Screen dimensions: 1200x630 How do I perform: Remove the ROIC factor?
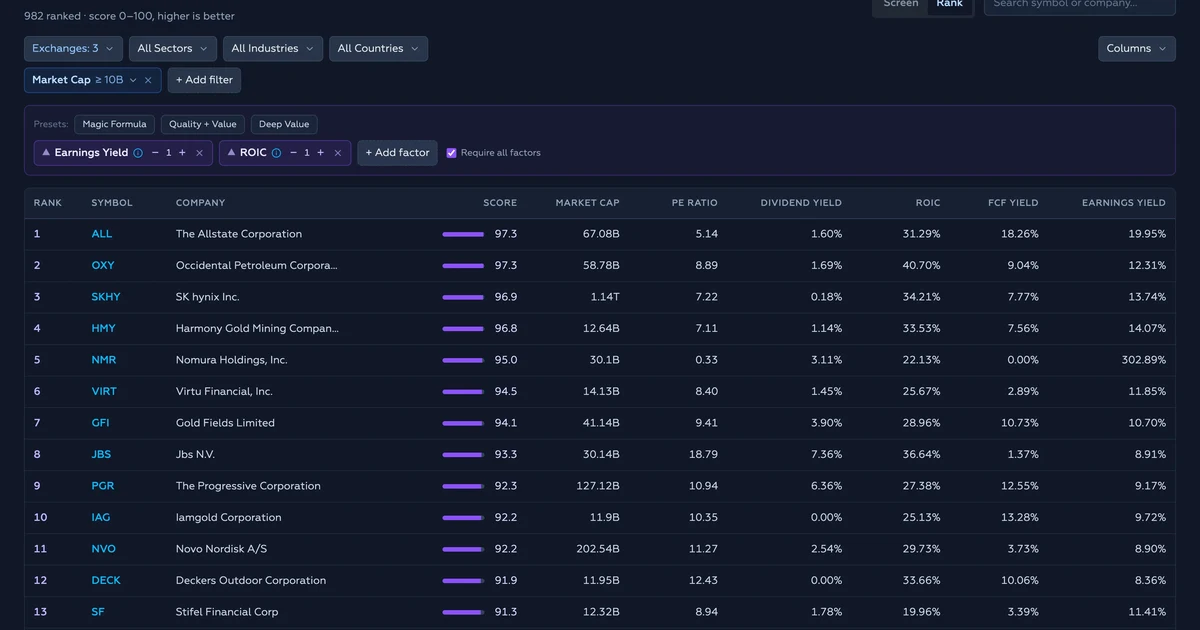coord(338,153)
